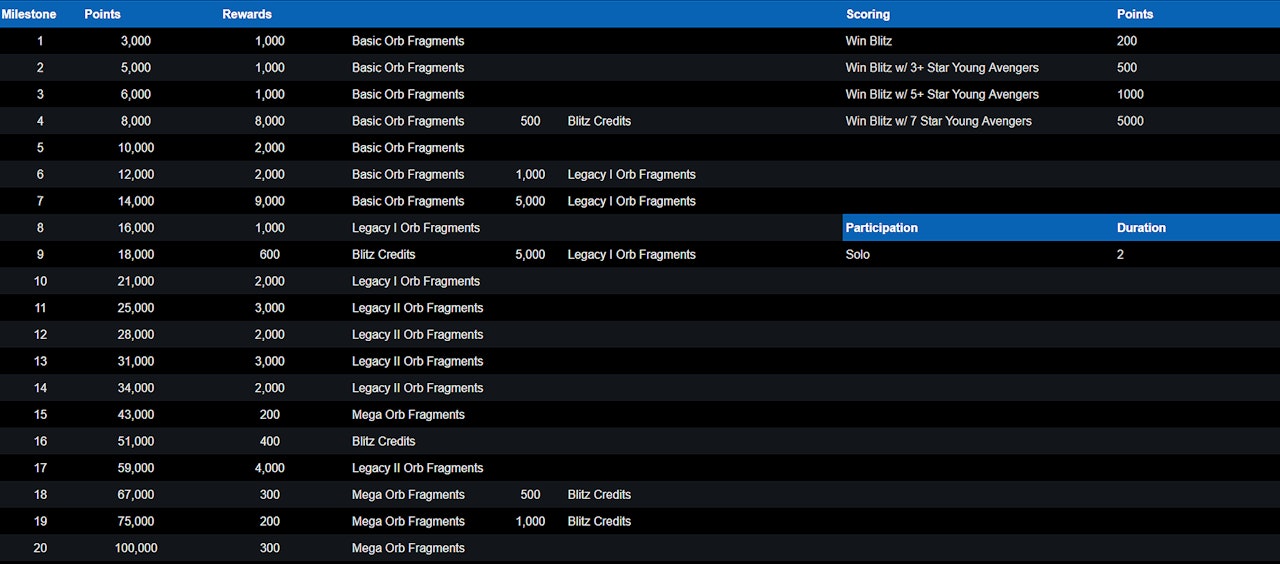Select the 25,000 points cell
This screenshot has width=1280, height=564.
[136, 308]
